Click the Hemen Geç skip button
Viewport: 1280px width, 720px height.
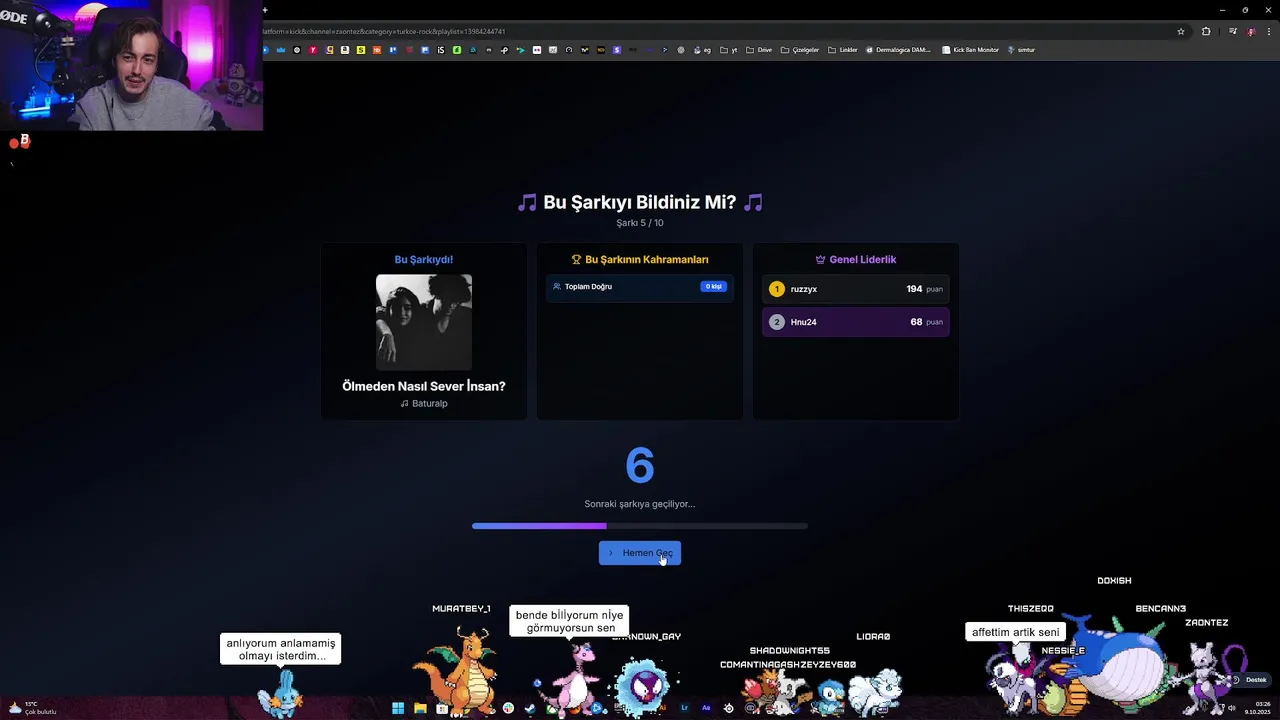click(640, 553)
